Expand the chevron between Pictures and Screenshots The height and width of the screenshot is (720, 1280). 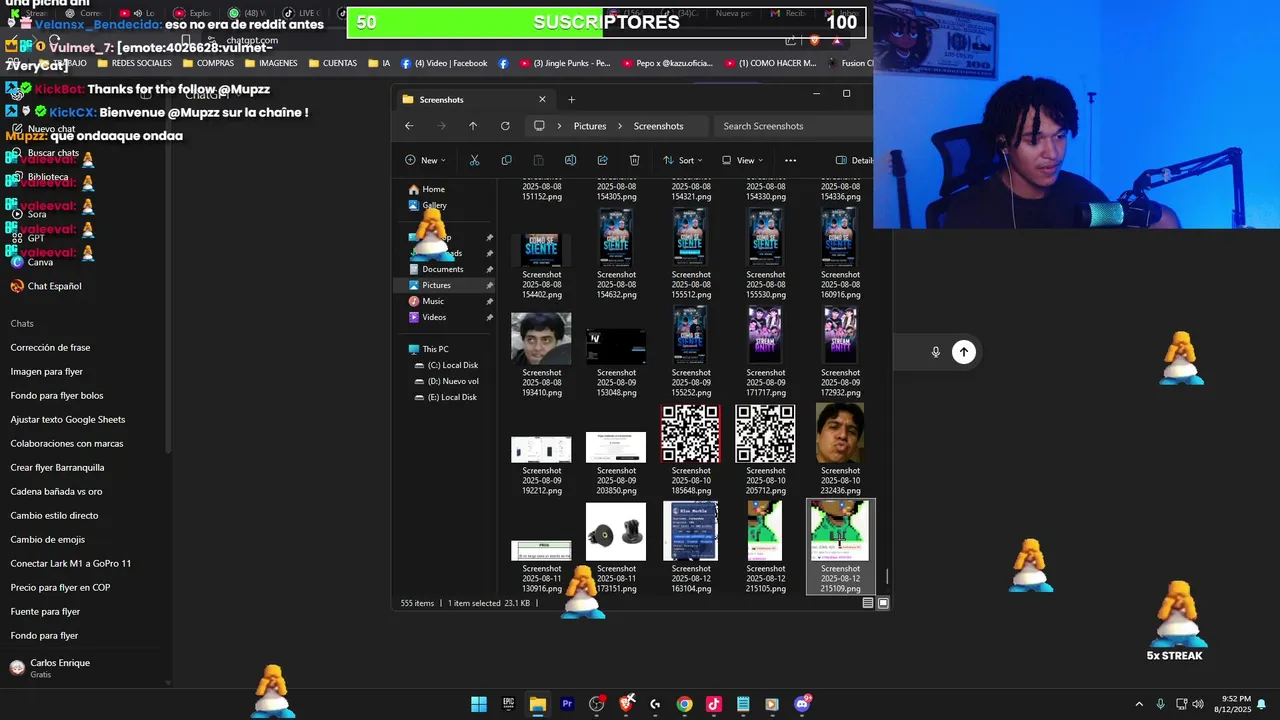(x=620, y=126)
